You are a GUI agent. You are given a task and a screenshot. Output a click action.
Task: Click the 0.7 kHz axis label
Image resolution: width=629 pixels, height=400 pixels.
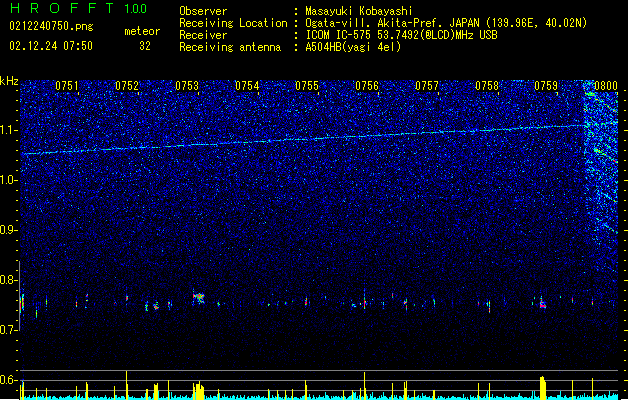[9, 330]
